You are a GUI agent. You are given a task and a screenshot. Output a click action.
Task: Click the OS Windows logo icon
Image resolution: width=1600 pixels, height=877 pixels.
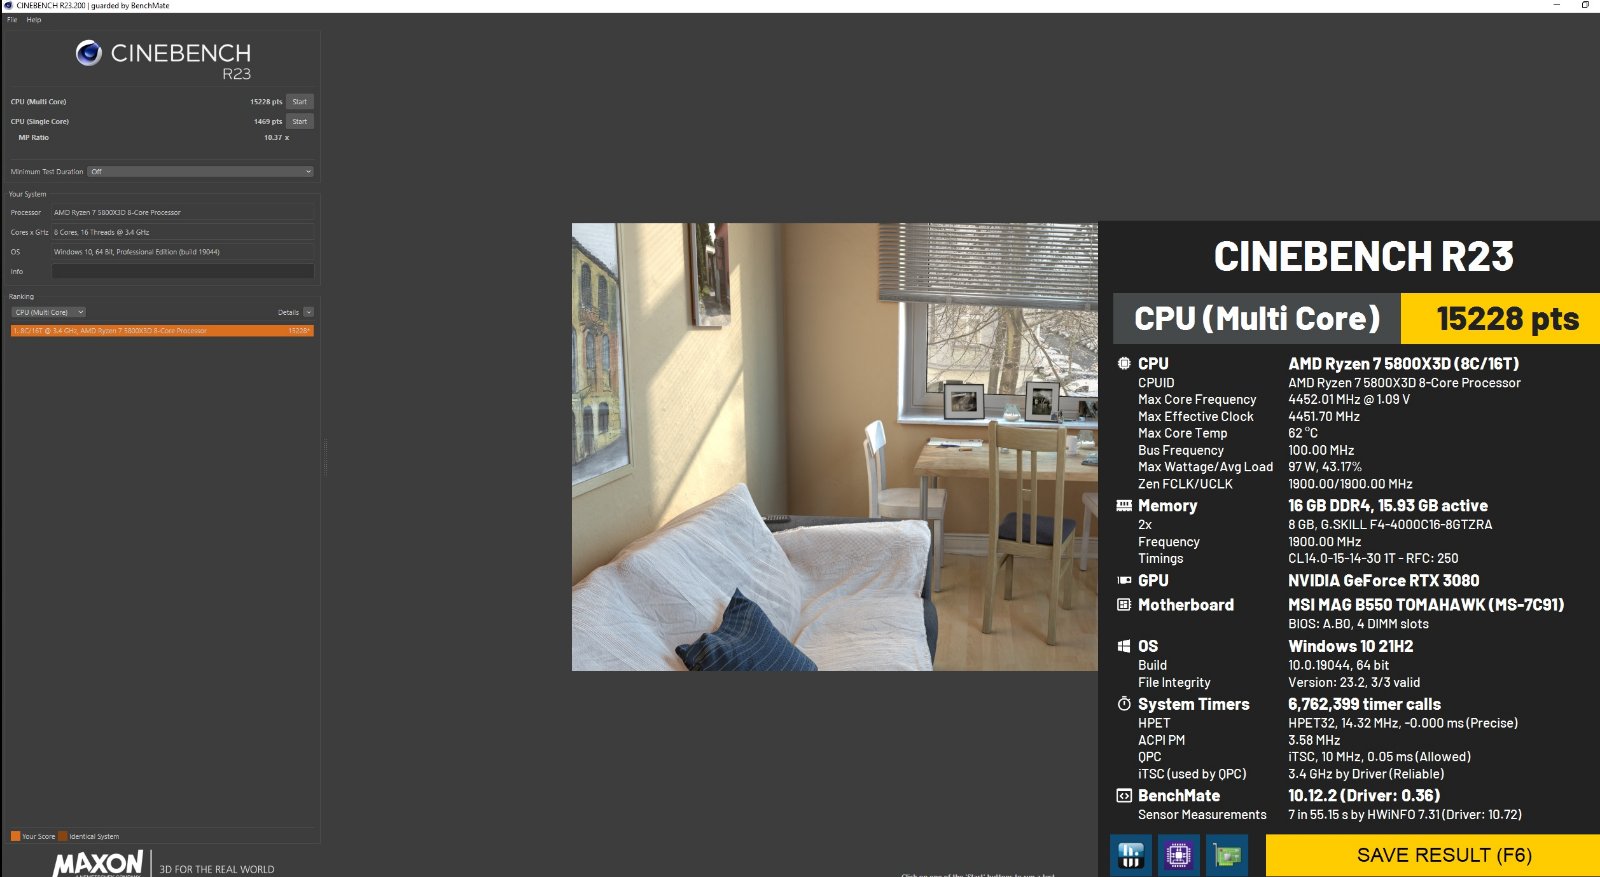point(1124,647)
